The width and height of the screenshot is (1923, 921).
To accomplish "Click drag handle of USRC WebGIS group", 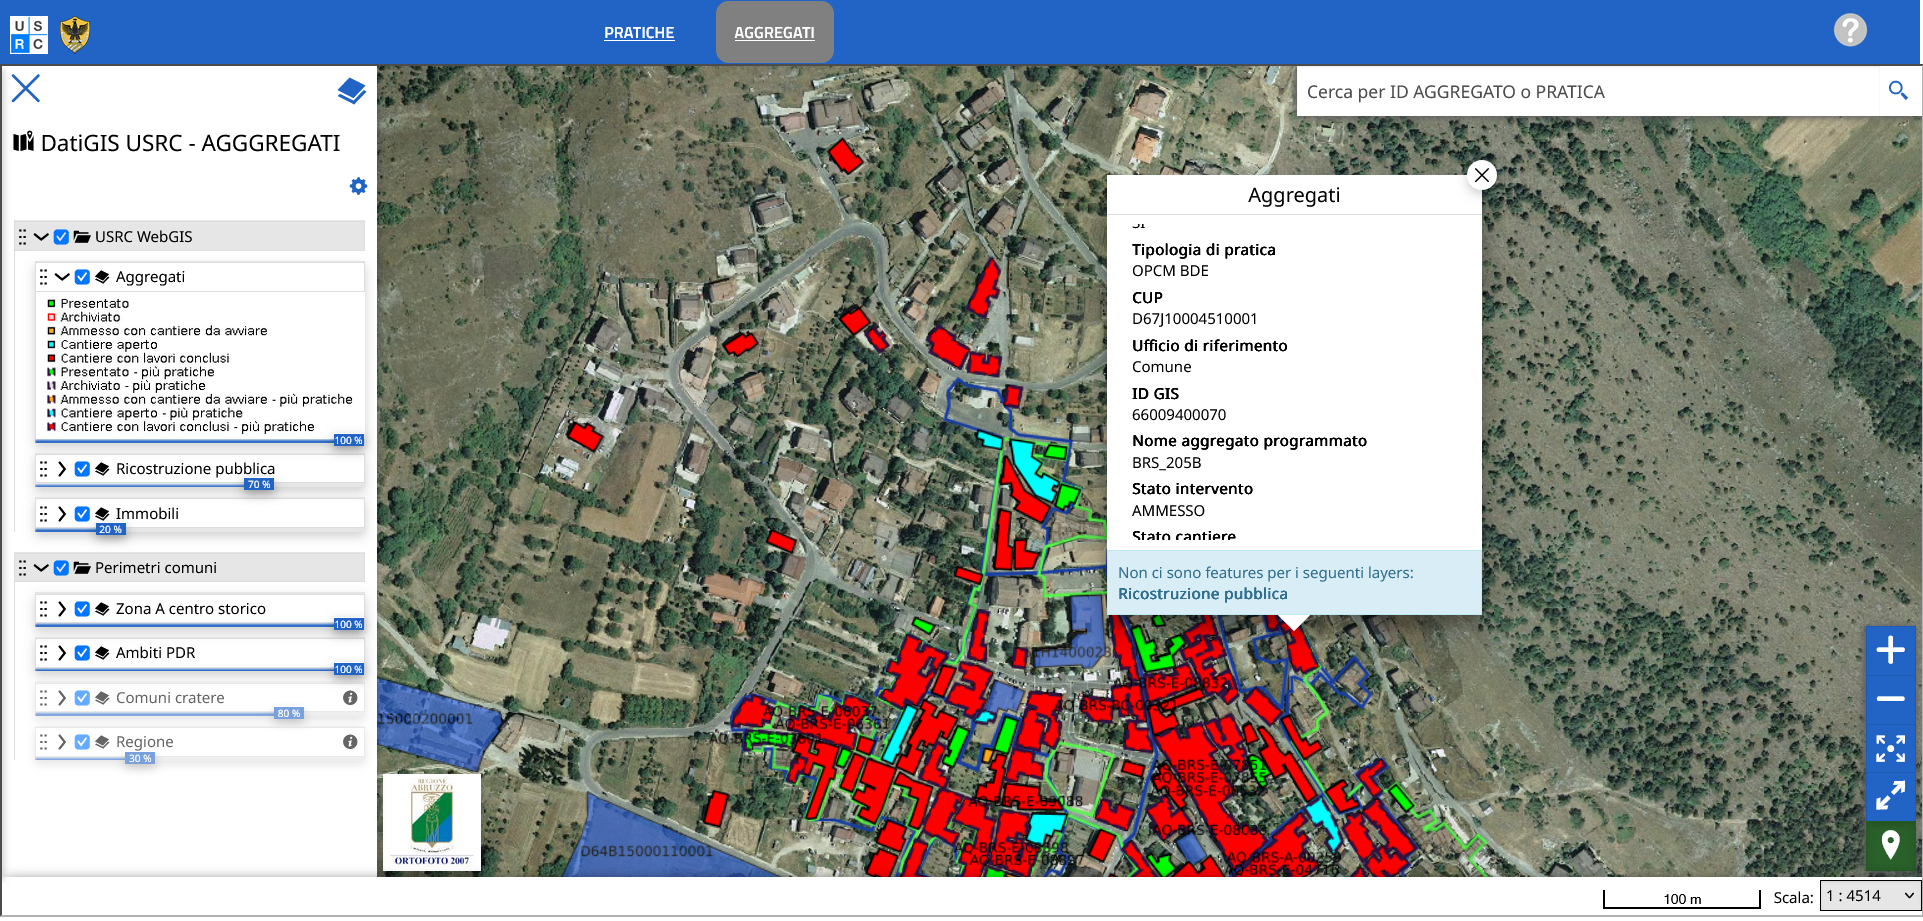I will [x=22, y=237].
